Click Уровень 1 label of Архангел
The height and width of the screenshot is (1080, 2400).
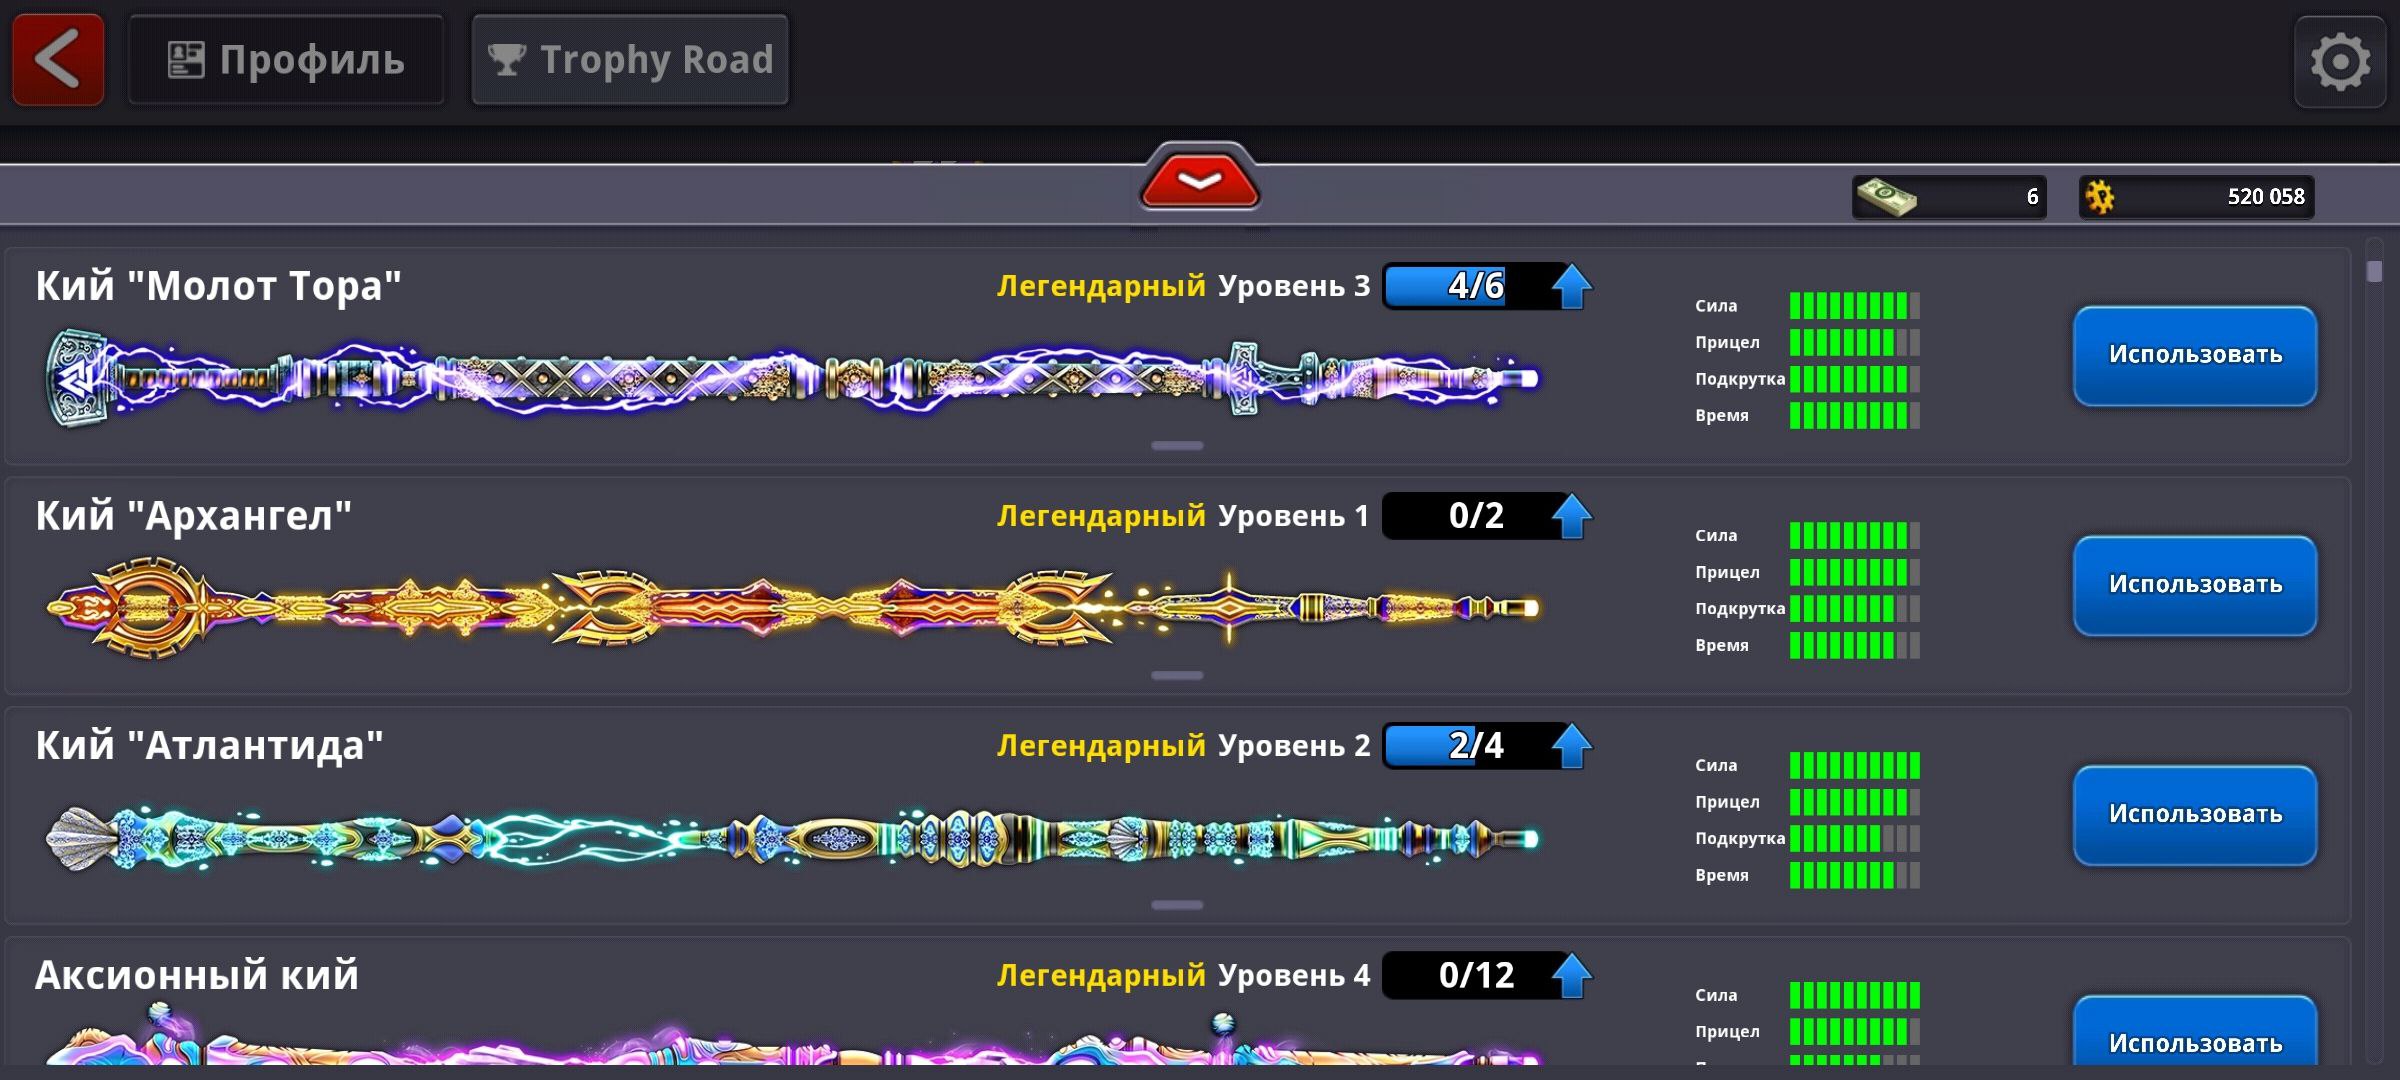click(1294, 516)
